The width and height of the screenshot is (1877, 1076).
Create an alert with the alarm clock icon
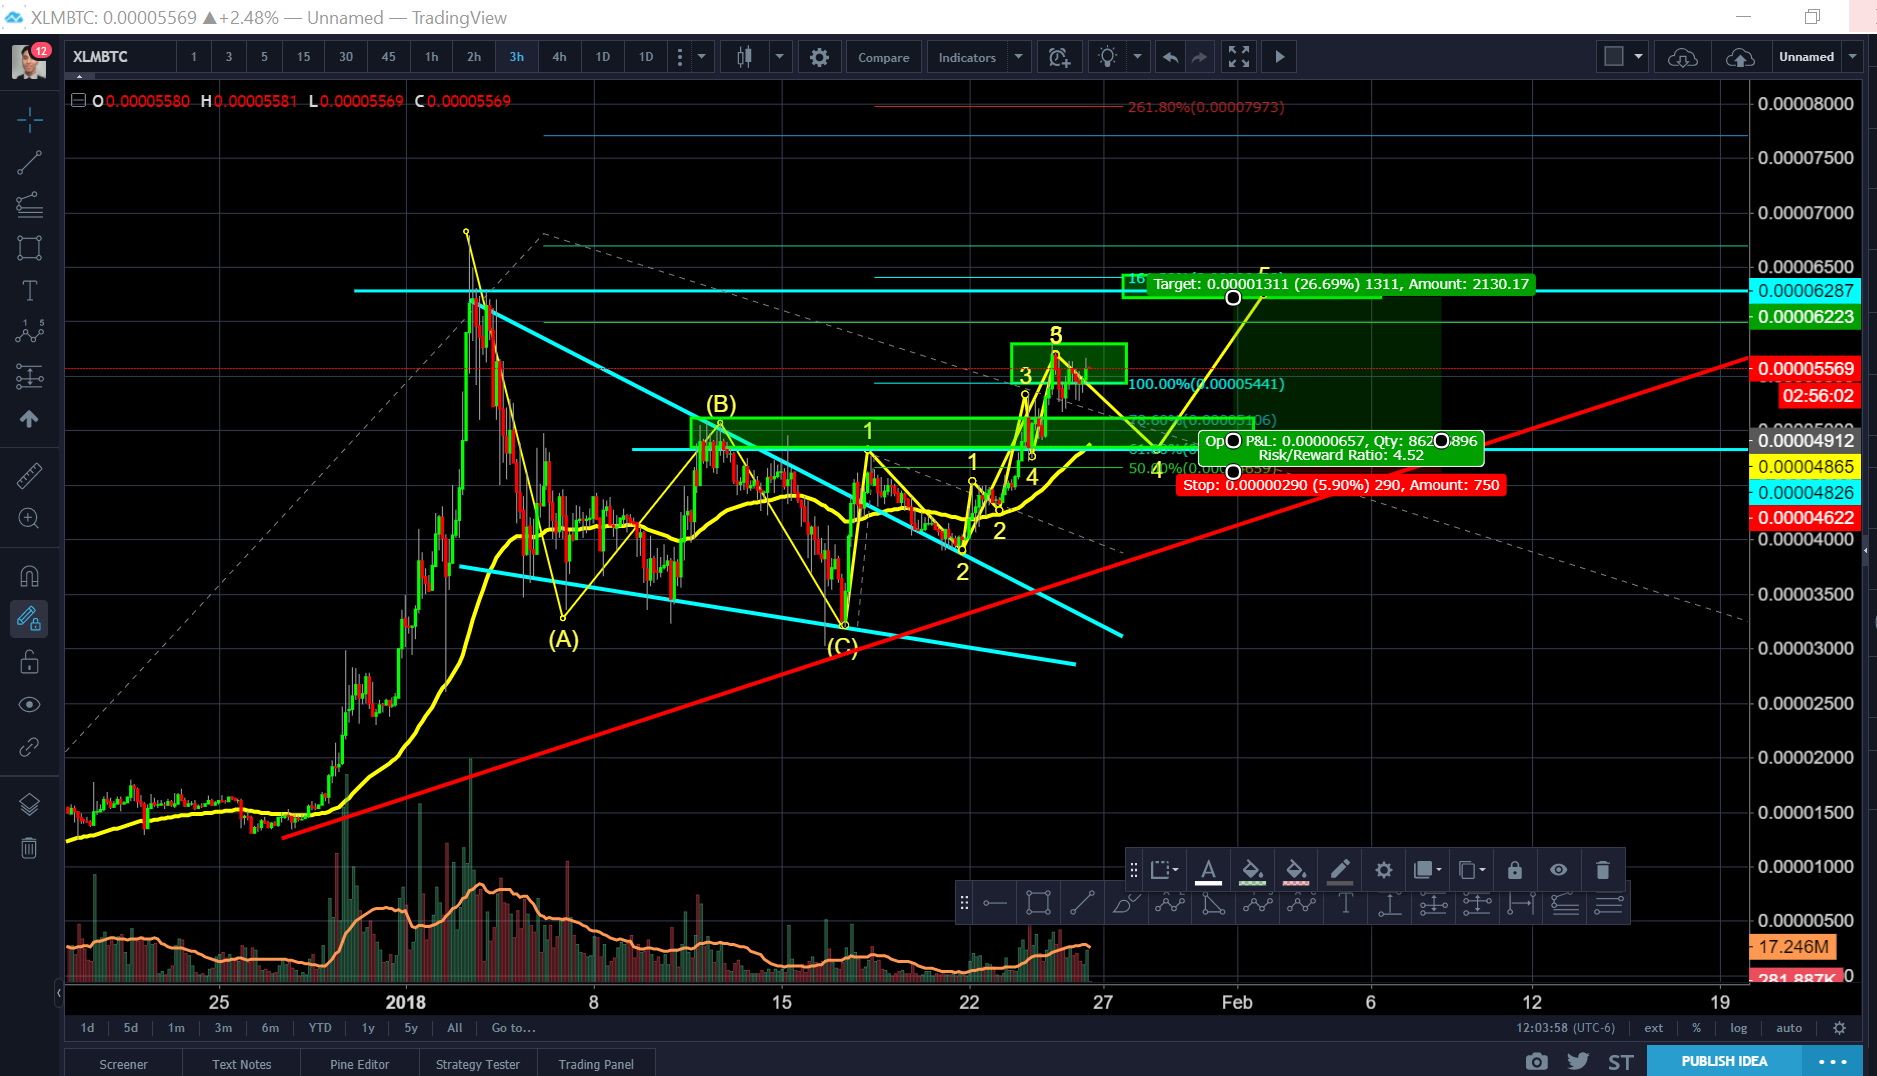tap(1059, 57)
